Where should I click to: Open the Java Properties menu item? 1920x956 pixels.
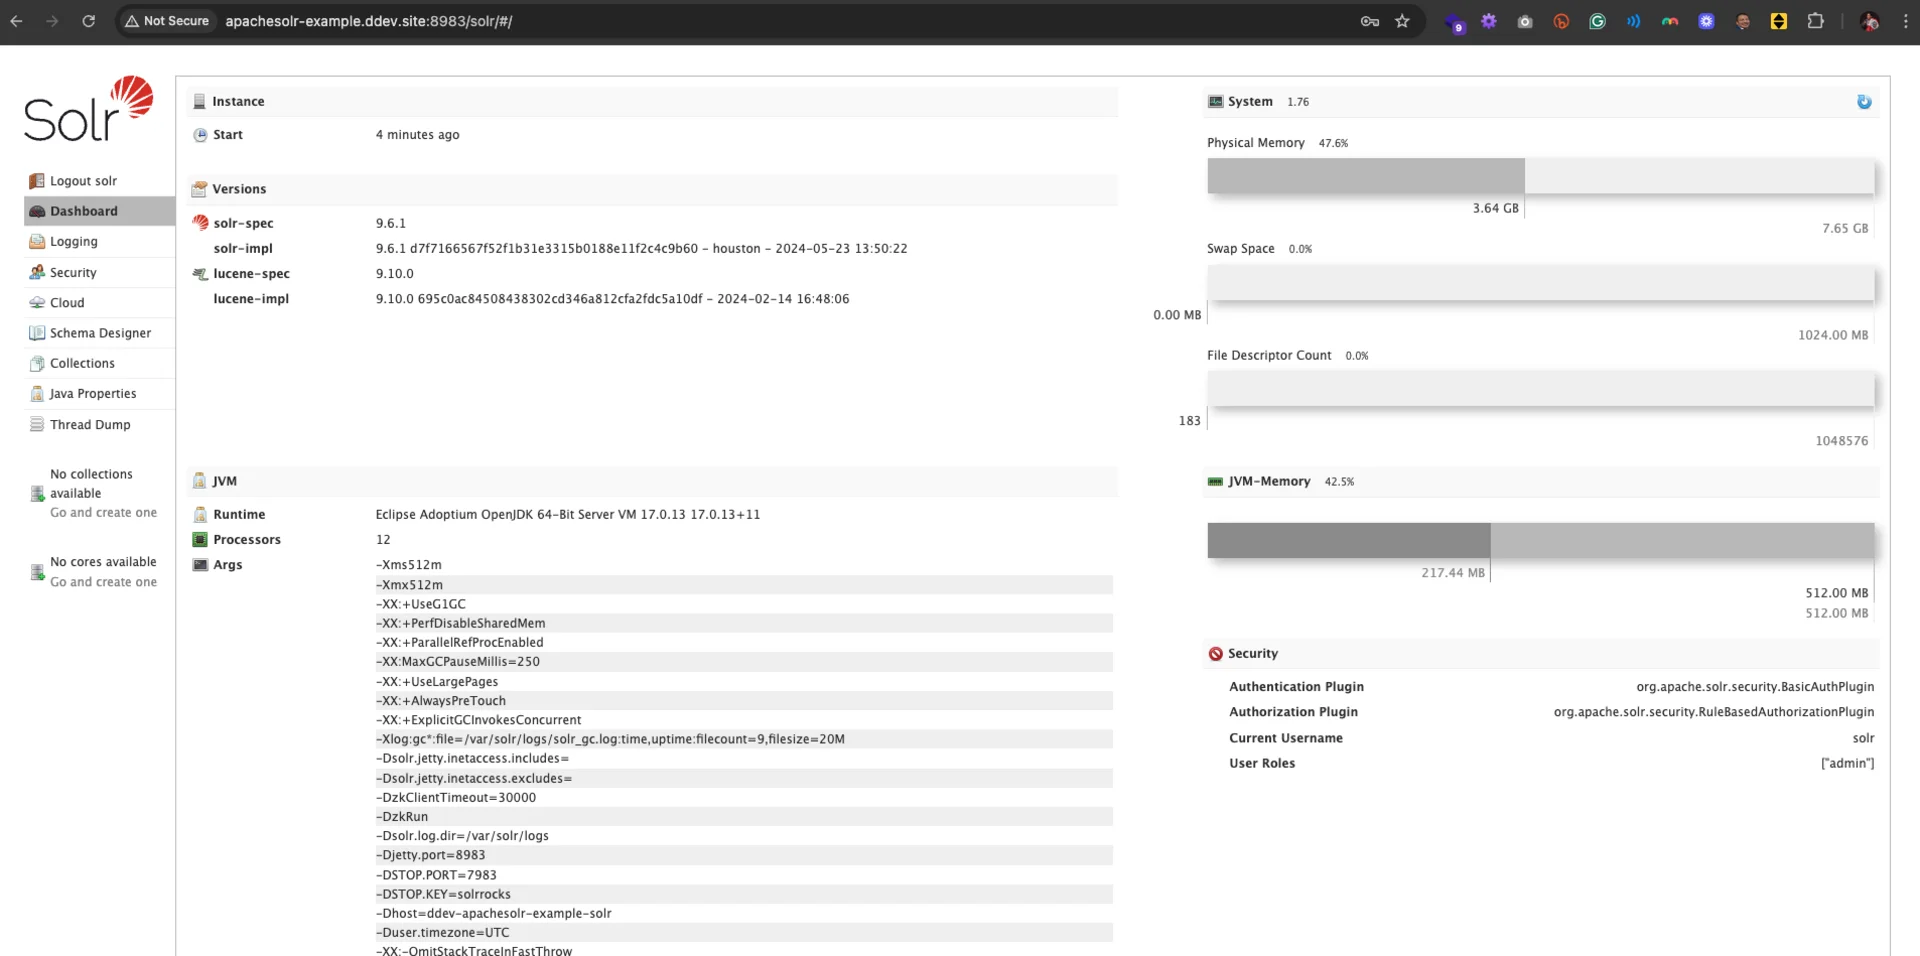click(100, 394)
